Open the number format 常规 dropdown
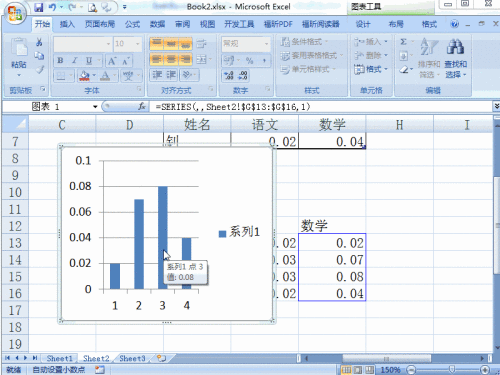The image size is (500, 375). 266,44
